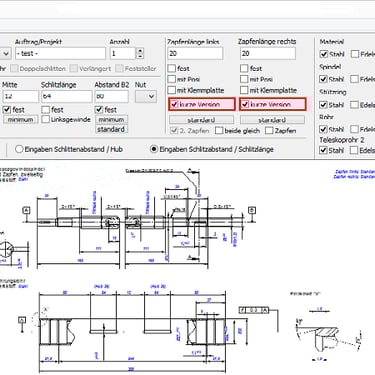Click the Schlitzlänge input field
This screenshot has width=375, height=375.
[x=66, y=96]
